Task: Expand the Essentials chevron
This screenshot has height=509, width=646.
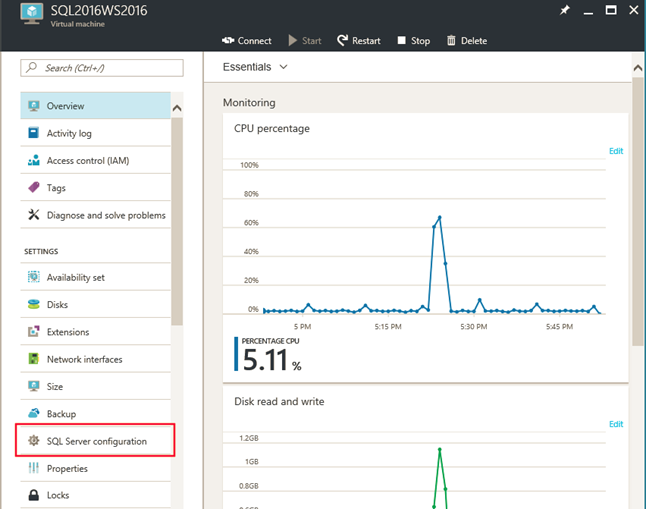Action: (x=283, y=67)
